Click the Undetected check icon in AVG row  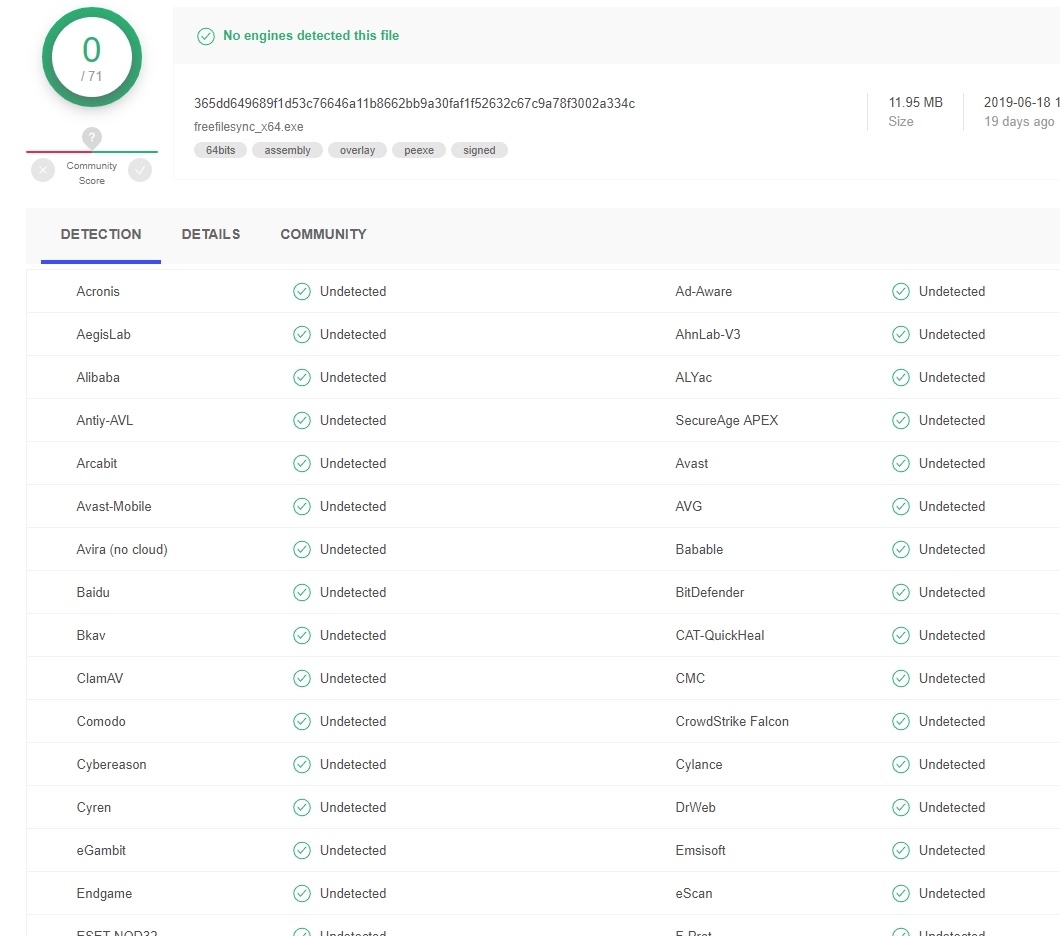tap(900, 506)
